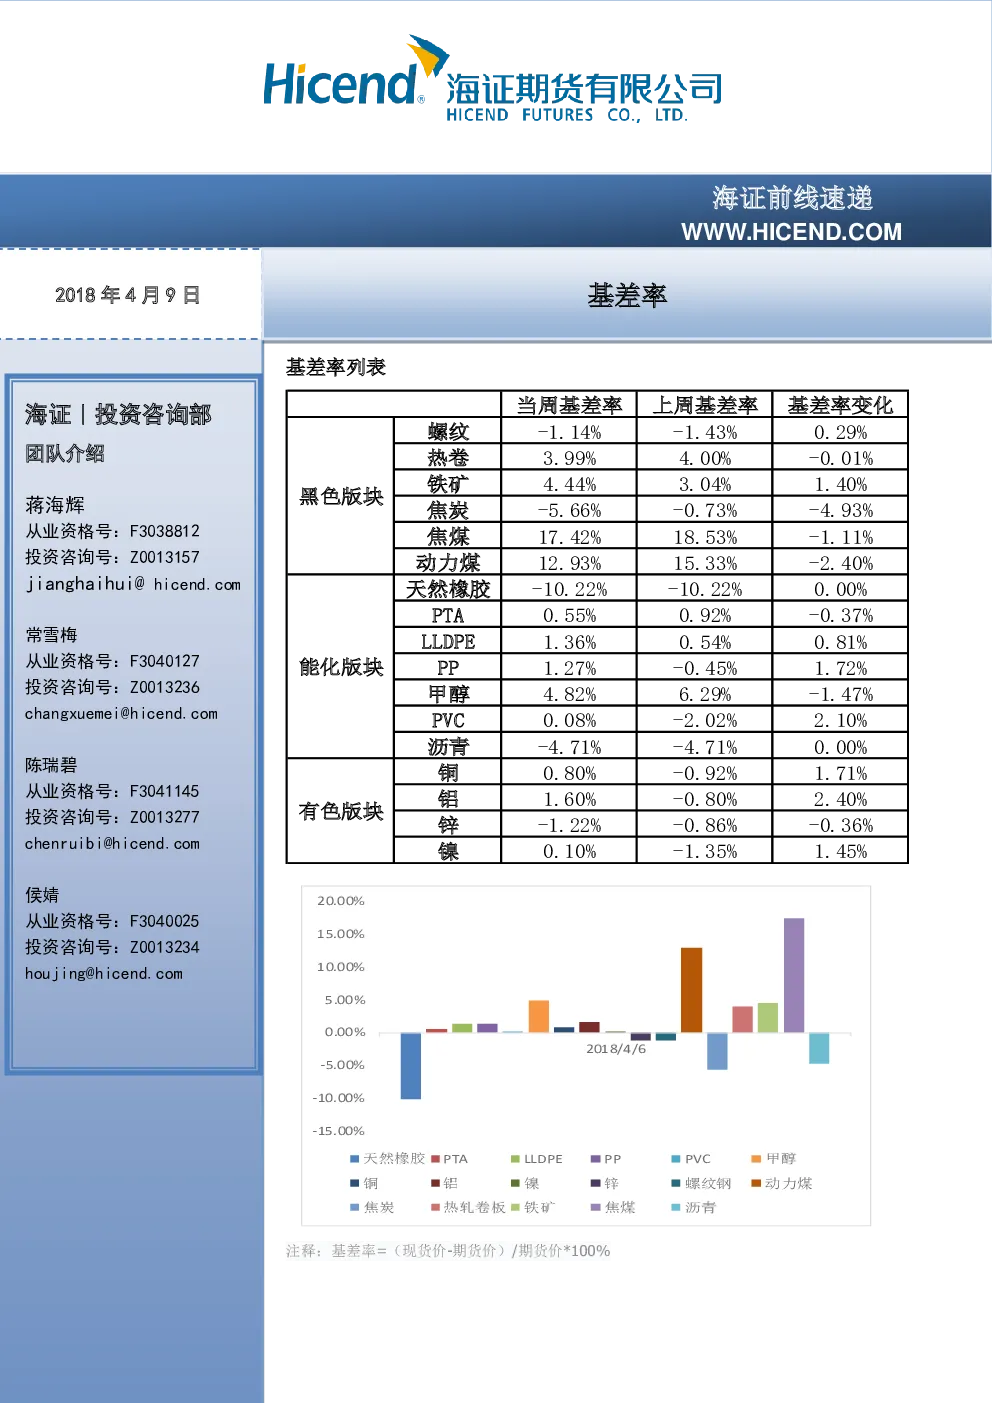Click the 上周基差率 column header
This screenshot has width=992, height=1403.
click(x=705, y=405)
